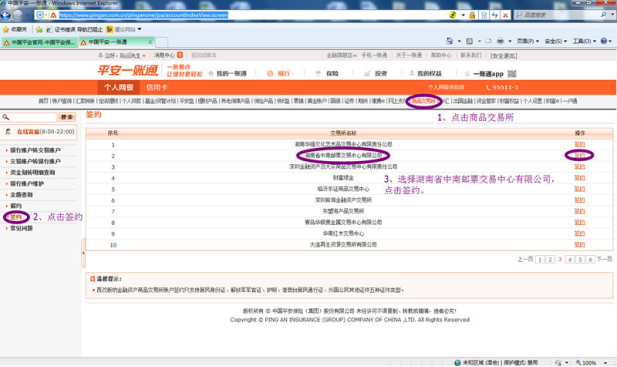Go to page 4 in pagination
The height and width of the screenshot is (367, 617).
coord(570,259)
